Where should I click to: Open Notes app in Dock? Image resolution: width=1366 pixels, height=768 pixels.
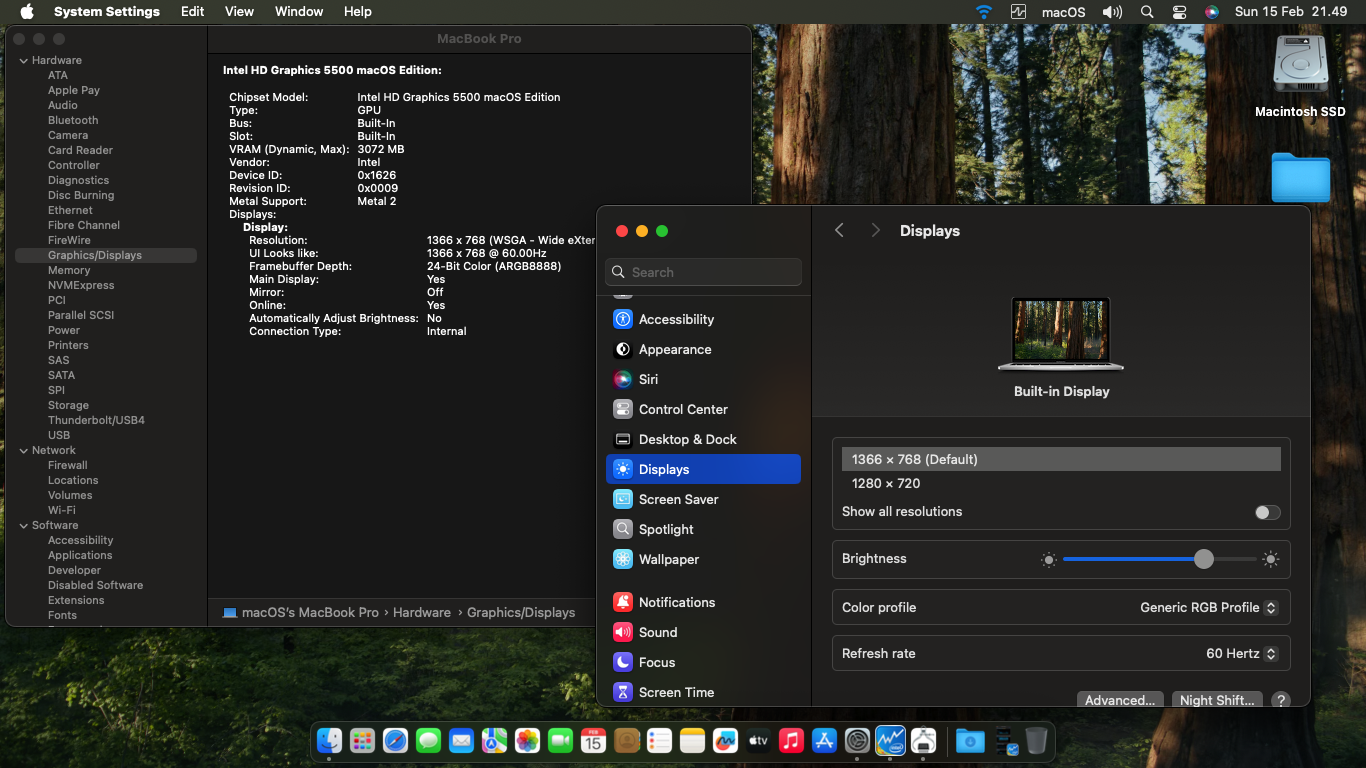click(x=692, y=741)
